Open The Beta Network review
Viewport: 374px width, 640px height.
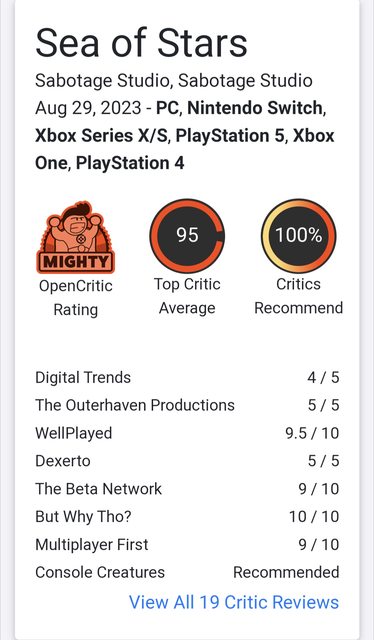coord(187,489)
